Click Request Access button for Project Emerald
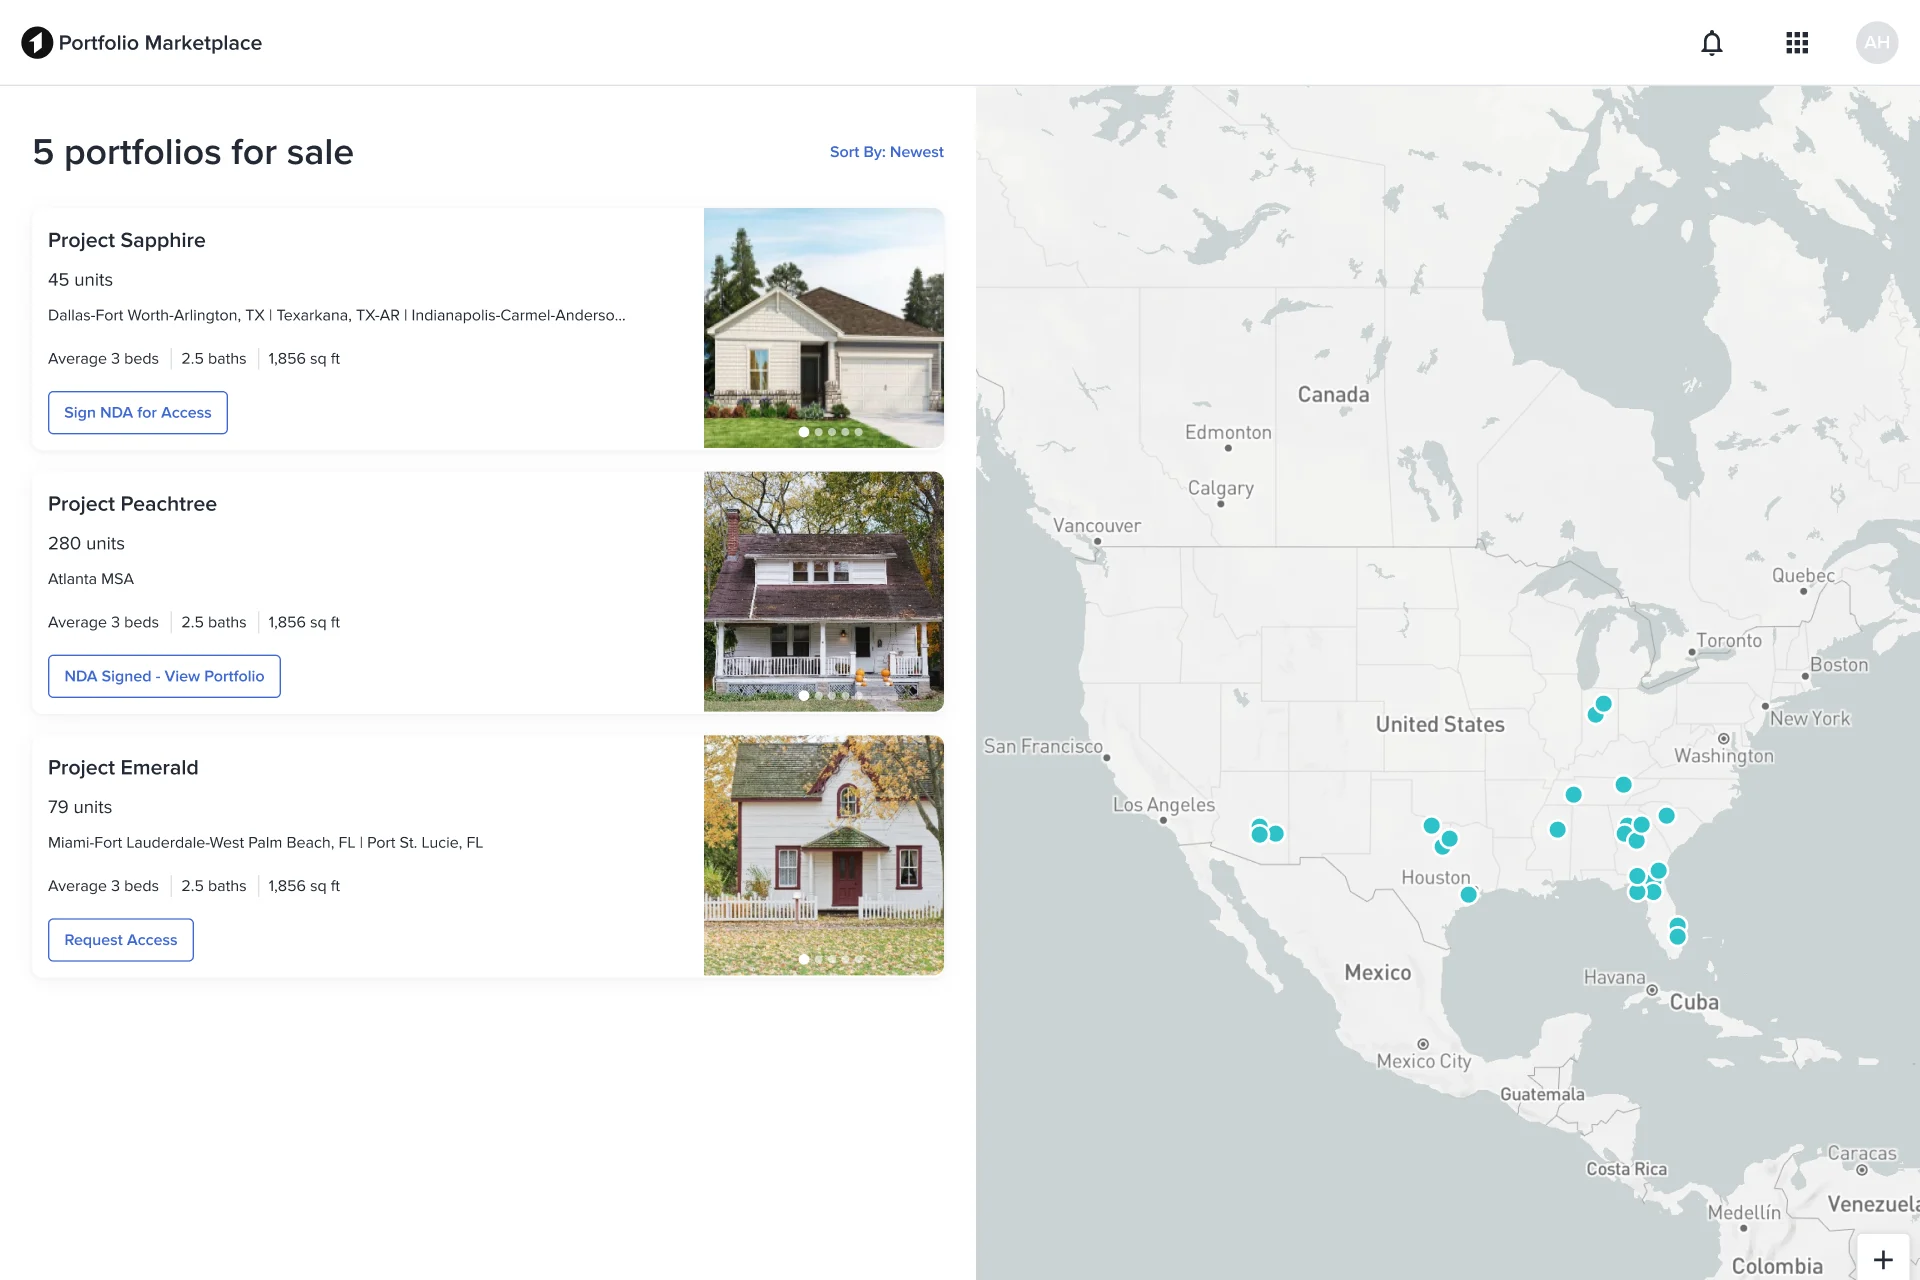1920x1280 pixels. click(120, 939)
